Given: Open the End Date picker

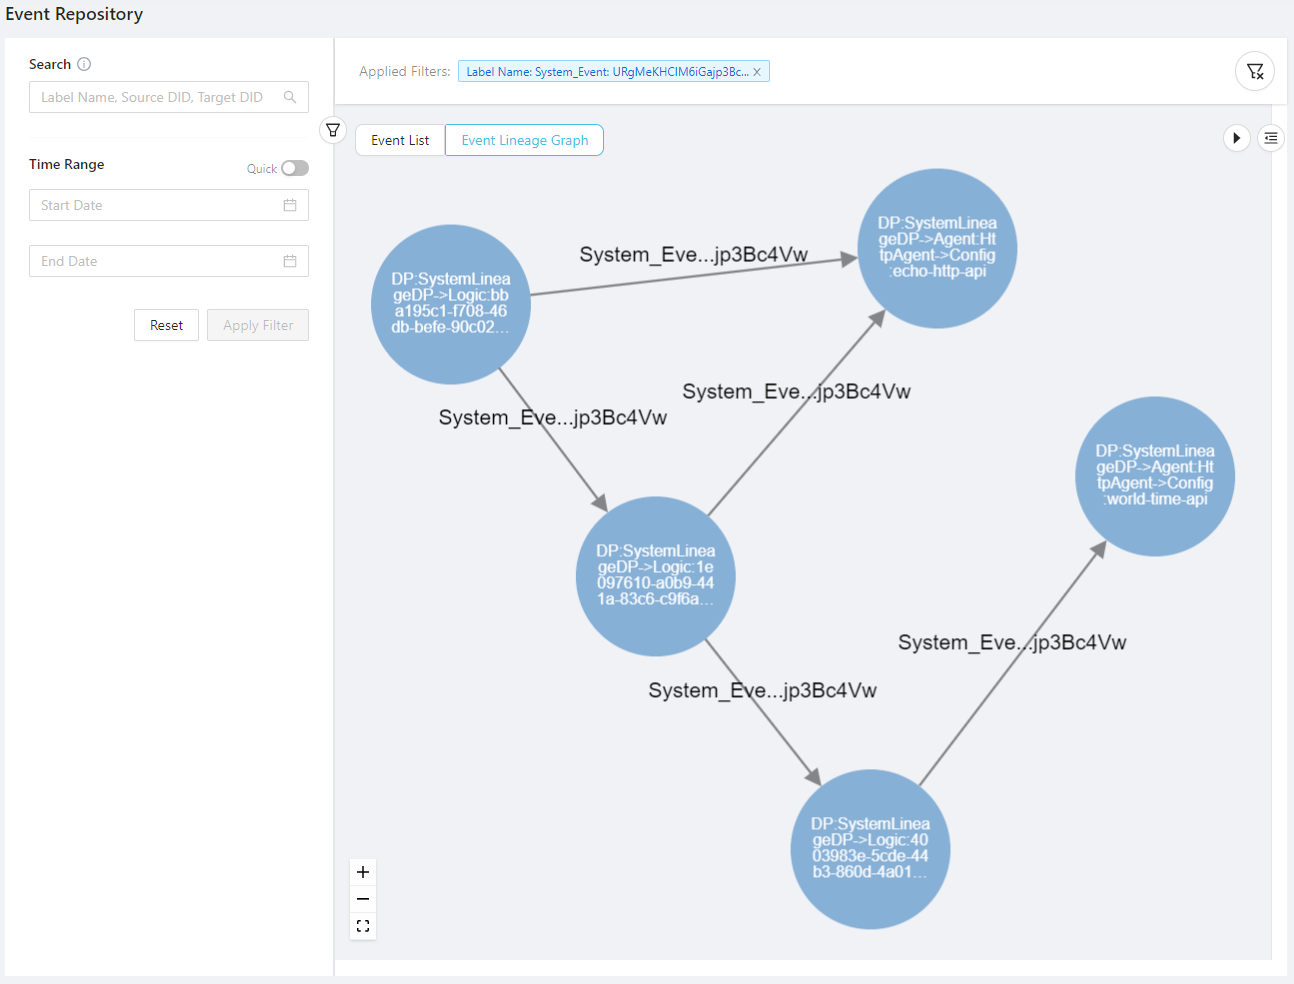Looking at the screenshot, I should 168,261.
